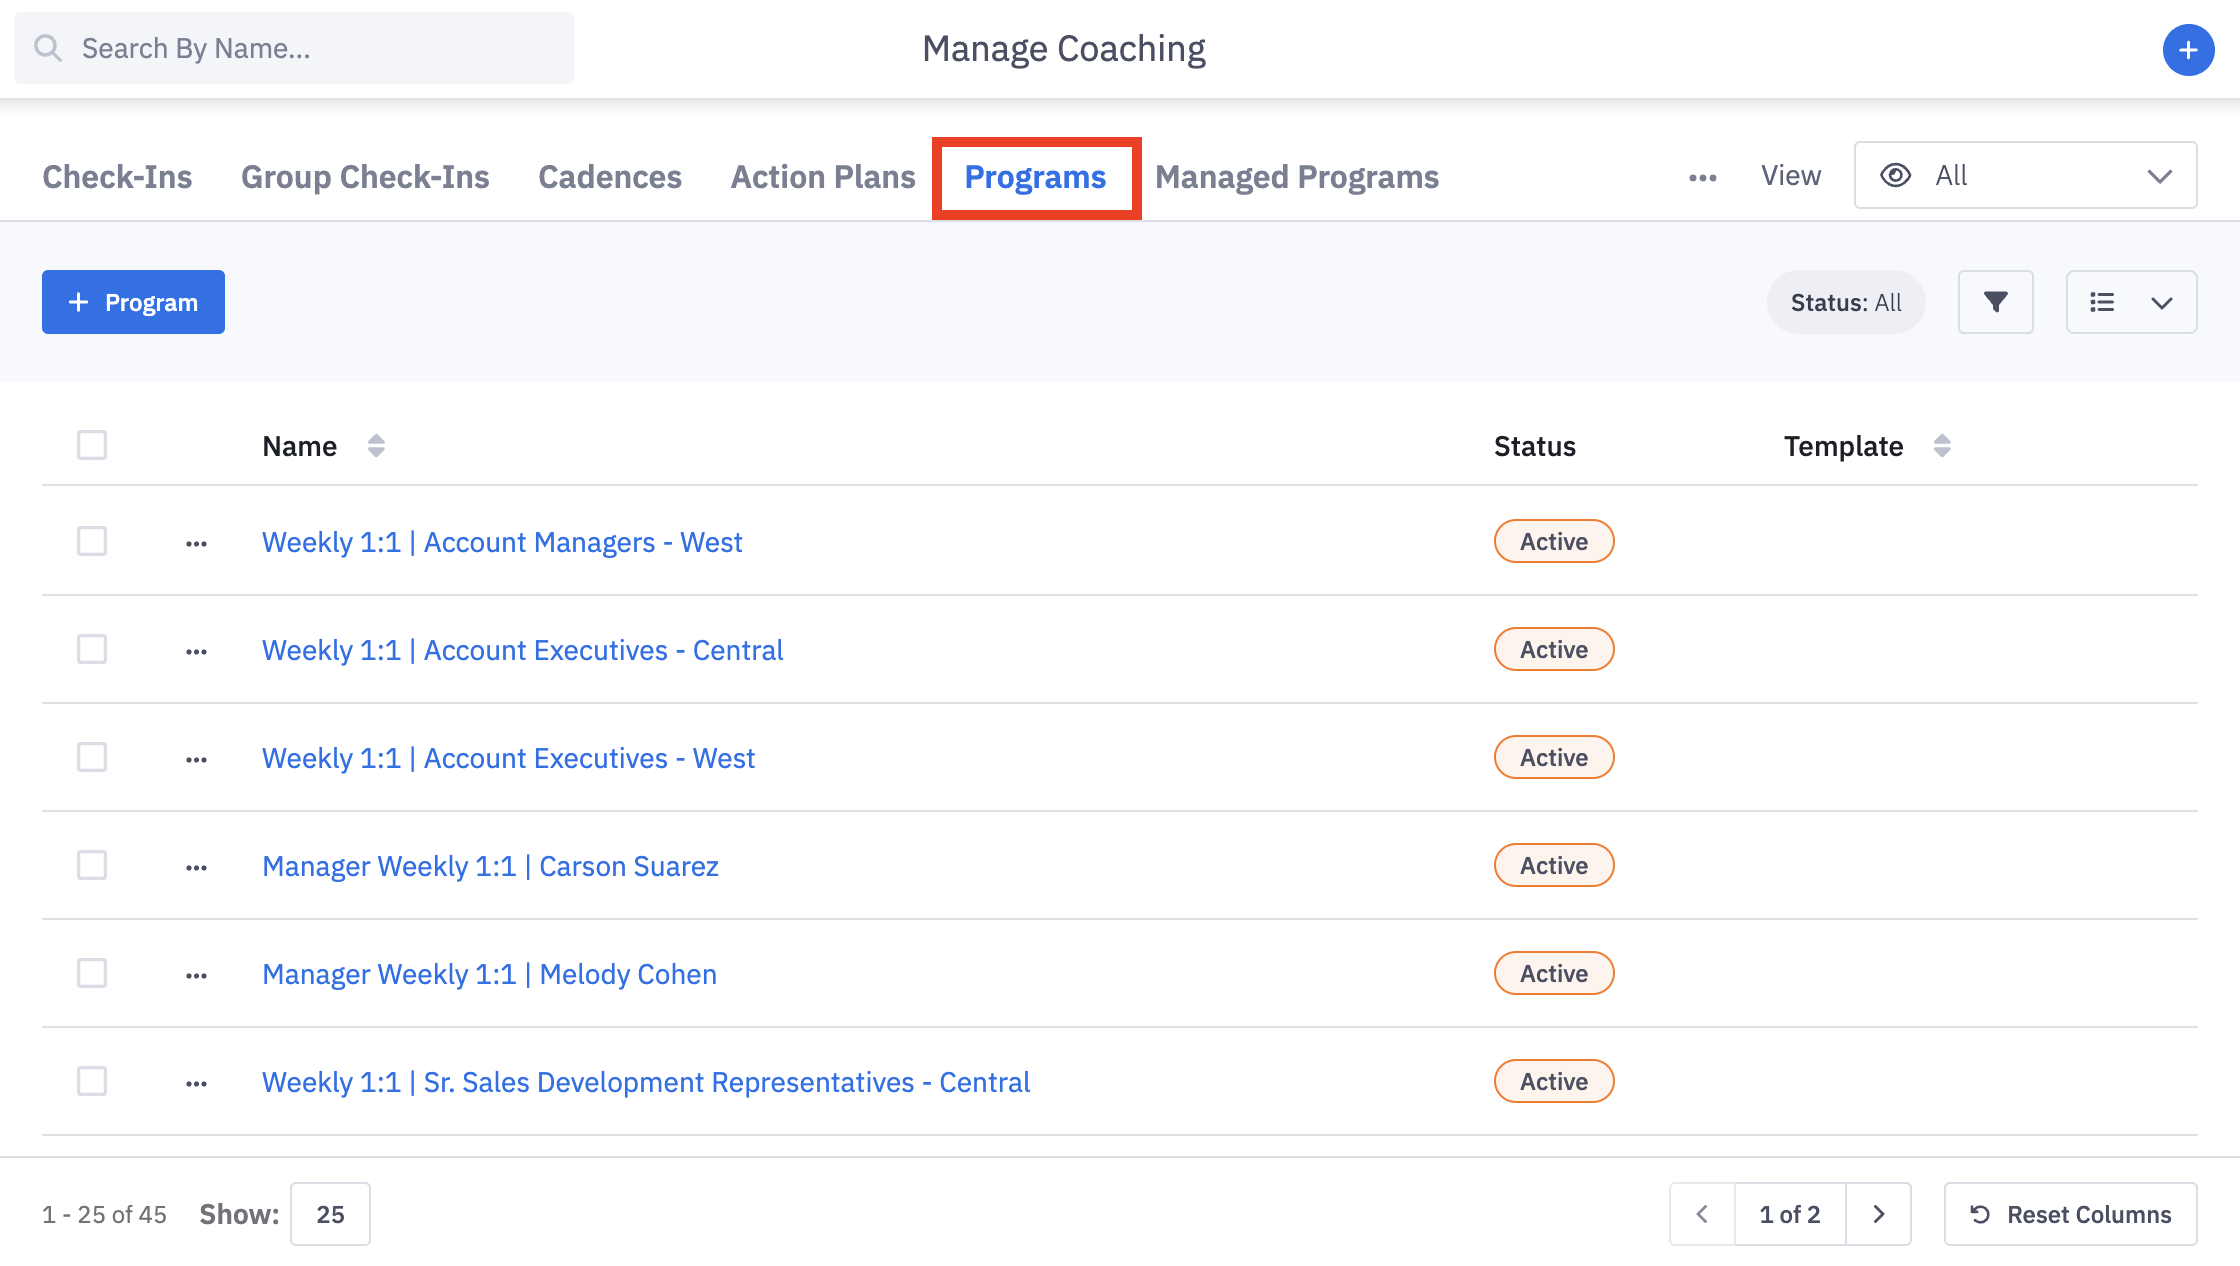Open the Check-Ins tab

[x=117, y=176]
